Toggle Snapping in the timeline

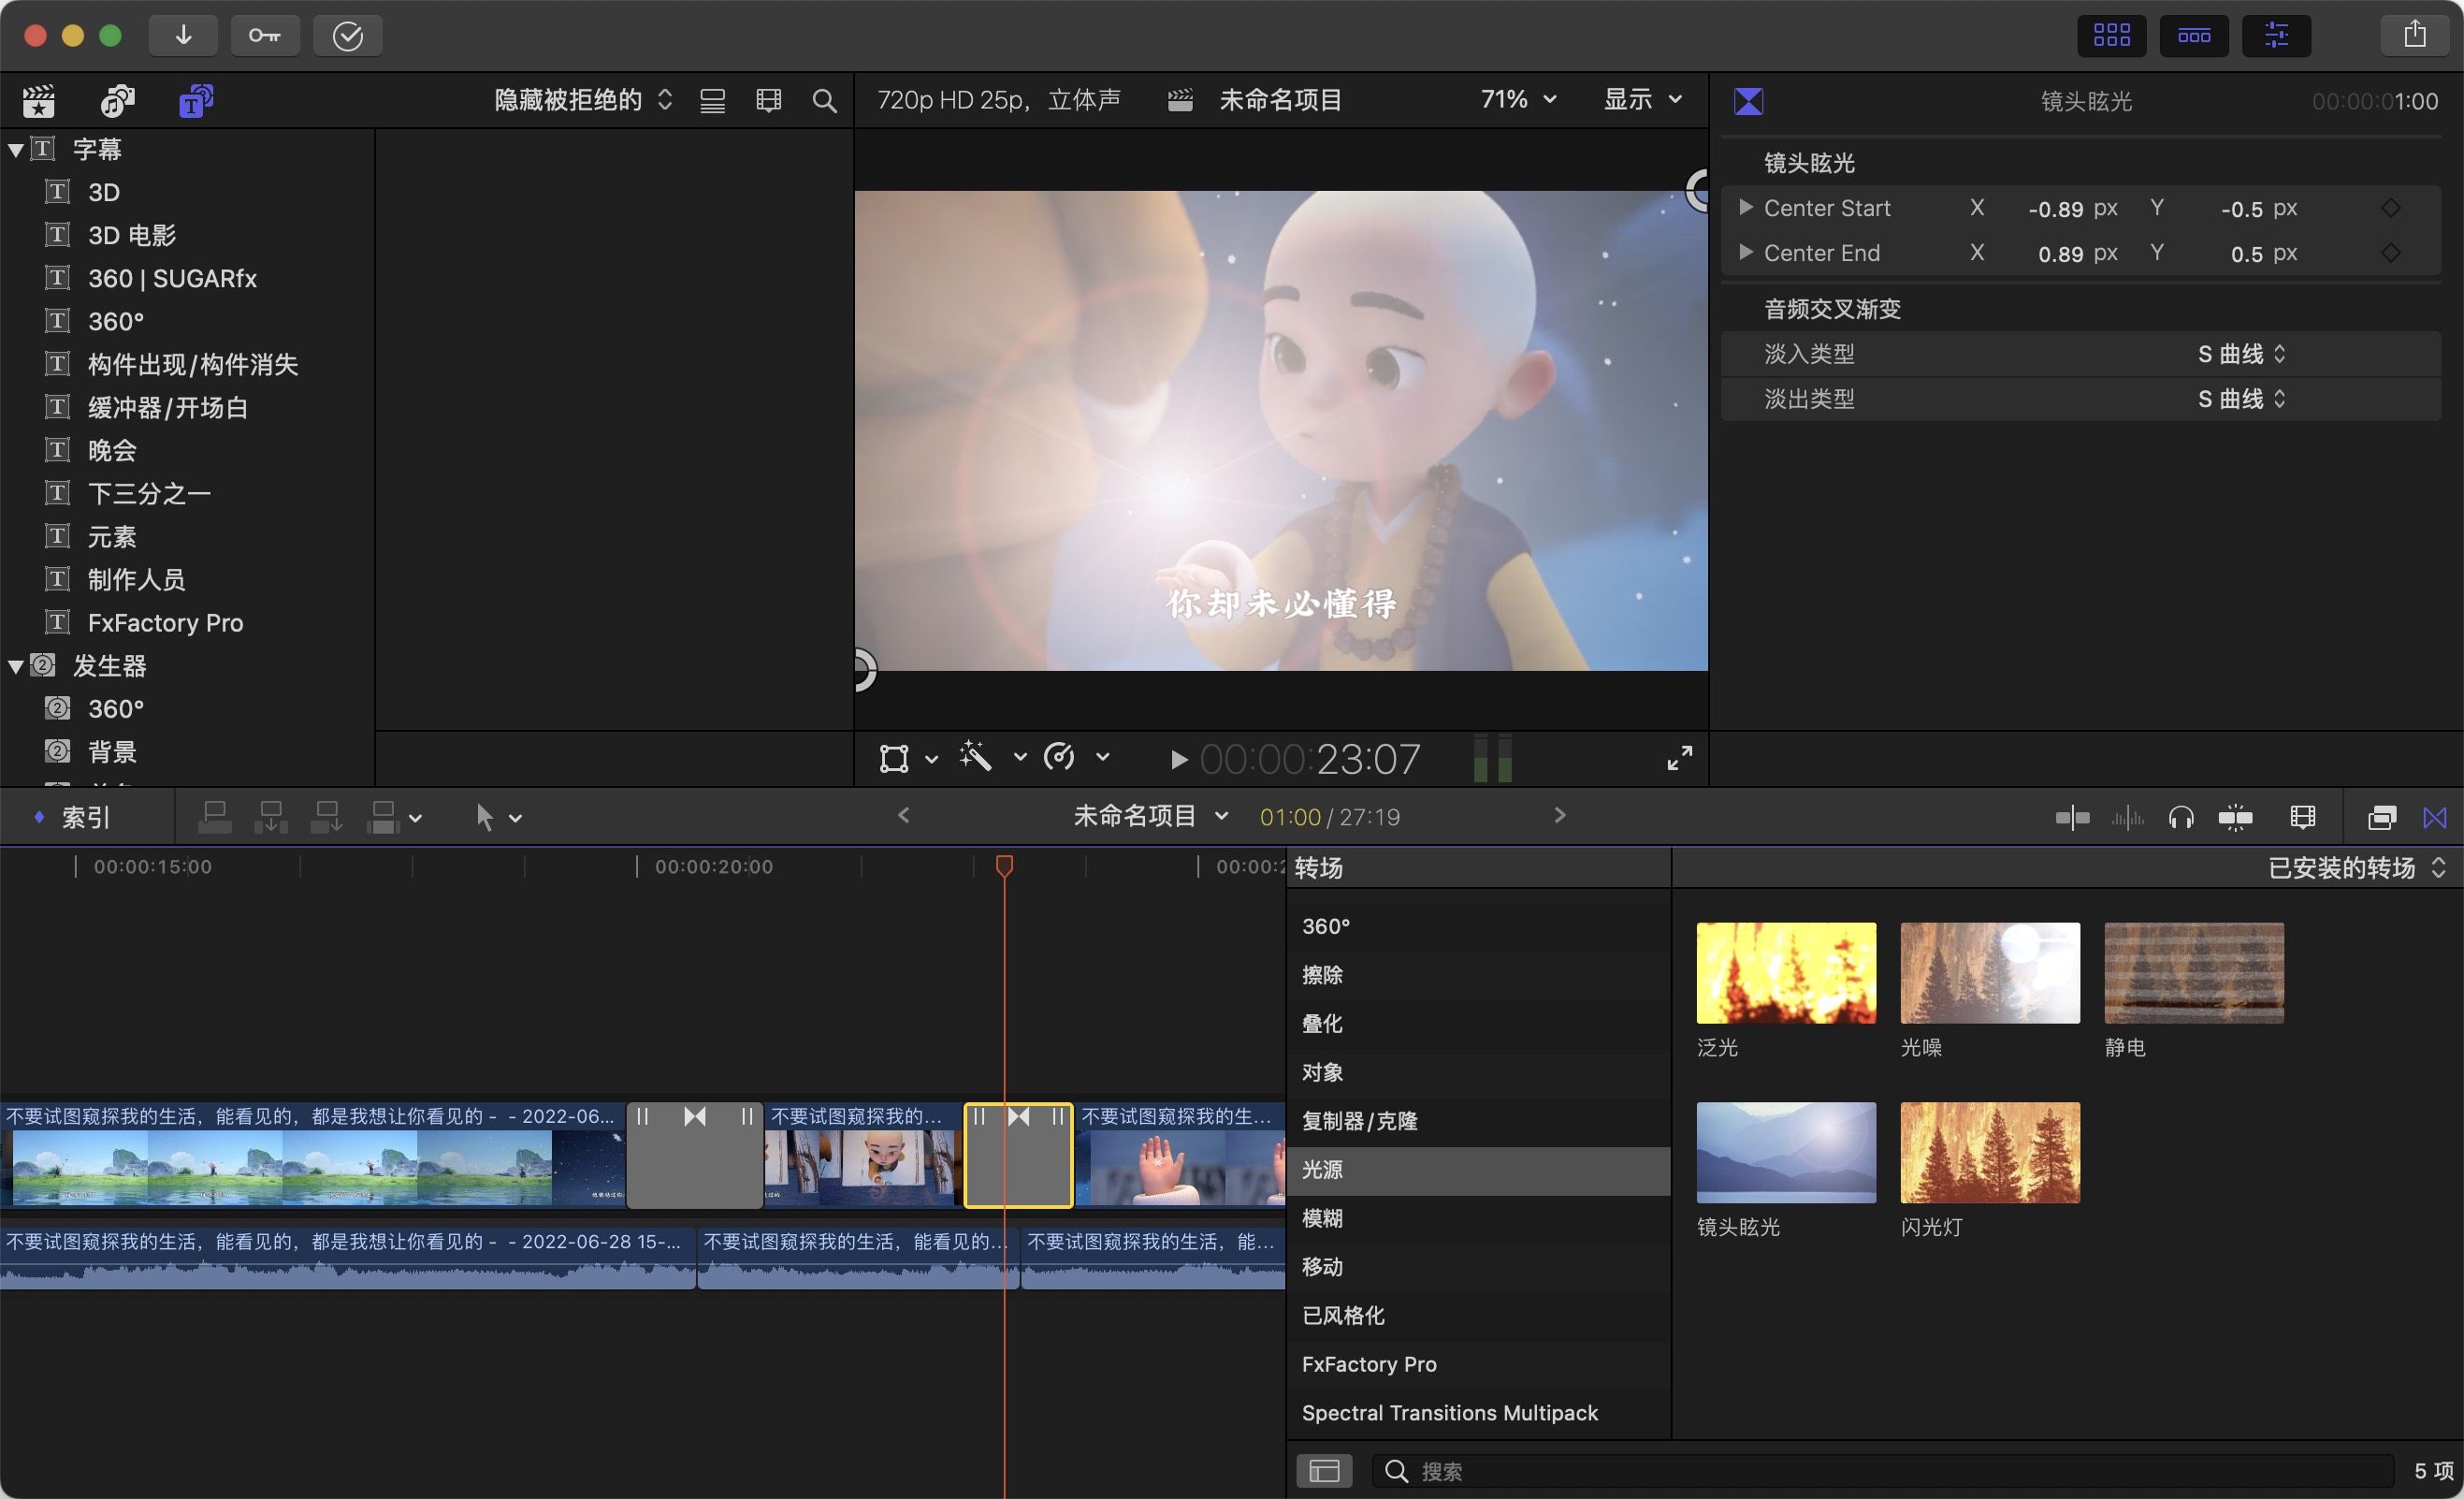pos(2235,817)
